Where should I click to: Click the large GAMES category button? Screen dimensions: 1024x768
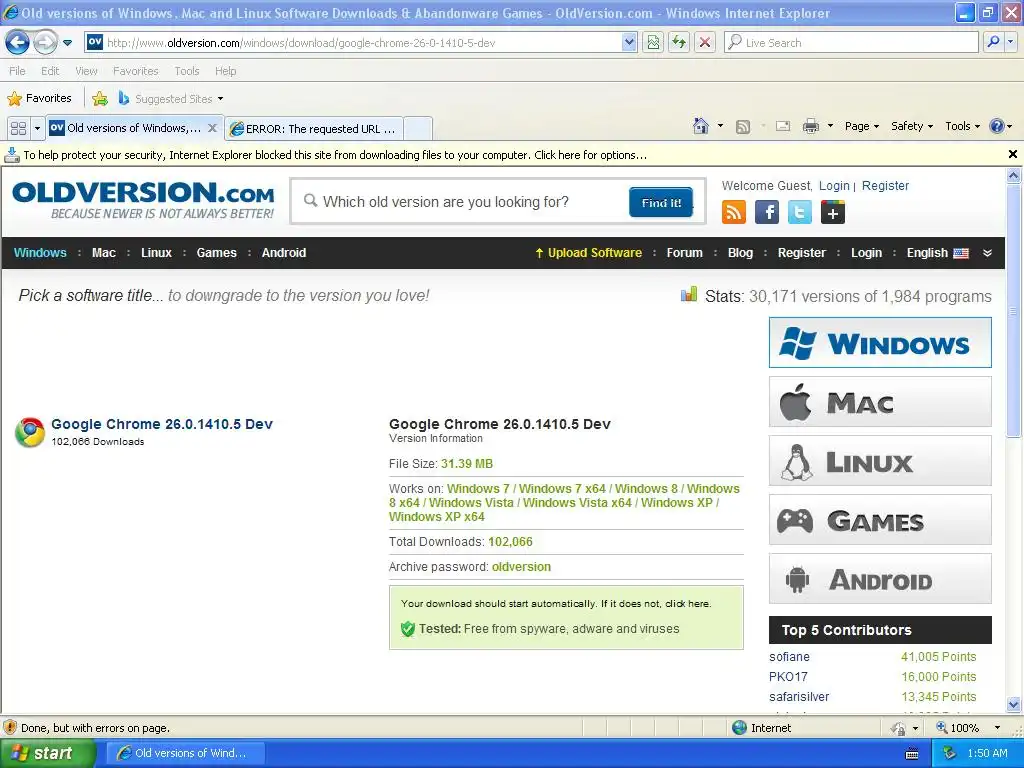(x=880, y=520)
